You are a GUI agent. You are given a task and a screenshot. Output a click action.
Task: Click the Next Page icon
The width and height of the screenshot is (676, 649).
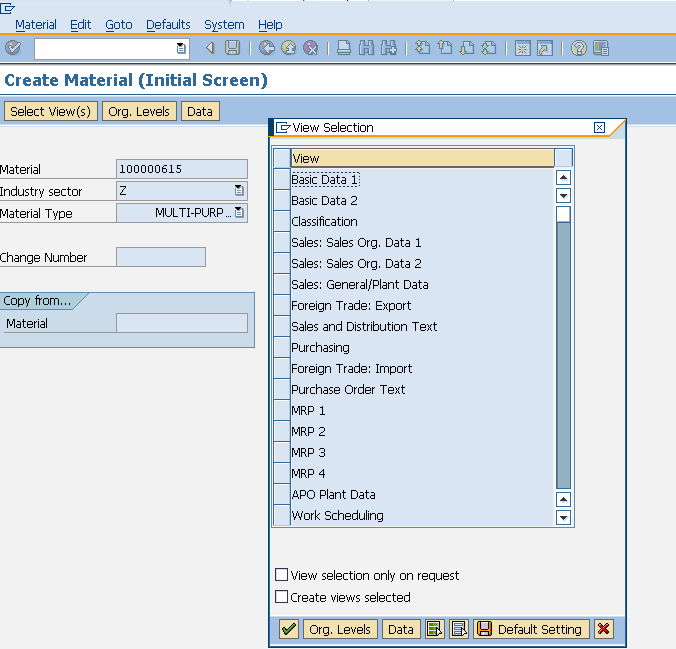pyautogui.click(x=467, y=48)
